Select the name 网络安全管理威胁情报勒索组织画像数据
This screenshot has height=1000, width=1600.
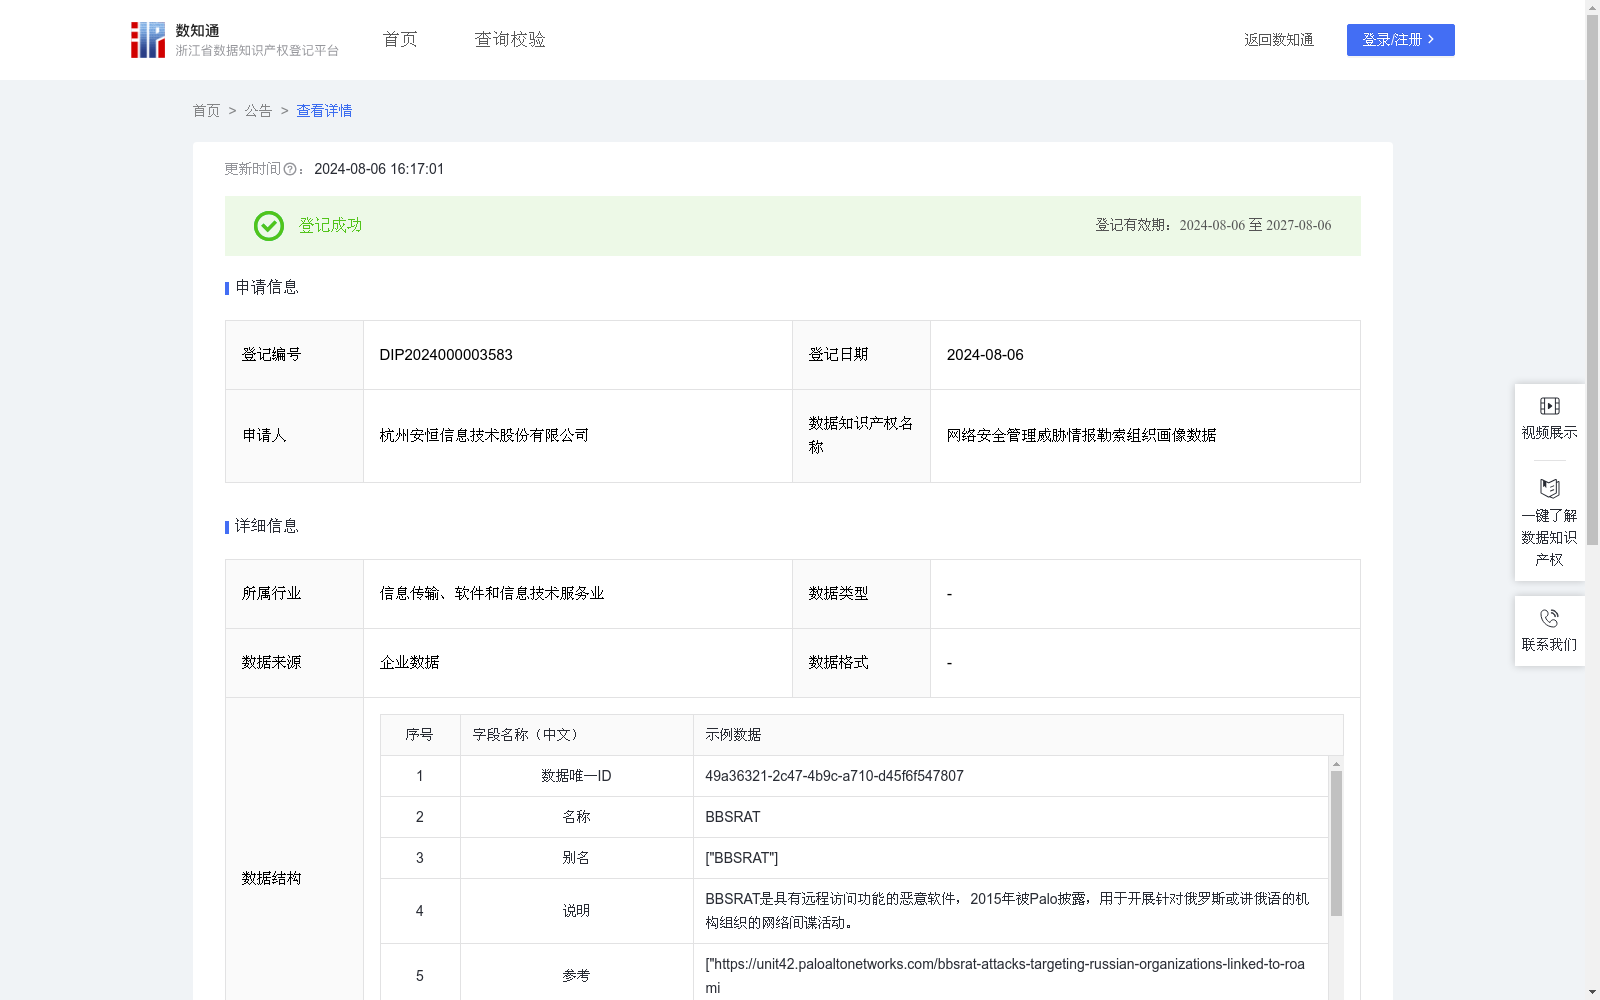[x=1082, y=436]
